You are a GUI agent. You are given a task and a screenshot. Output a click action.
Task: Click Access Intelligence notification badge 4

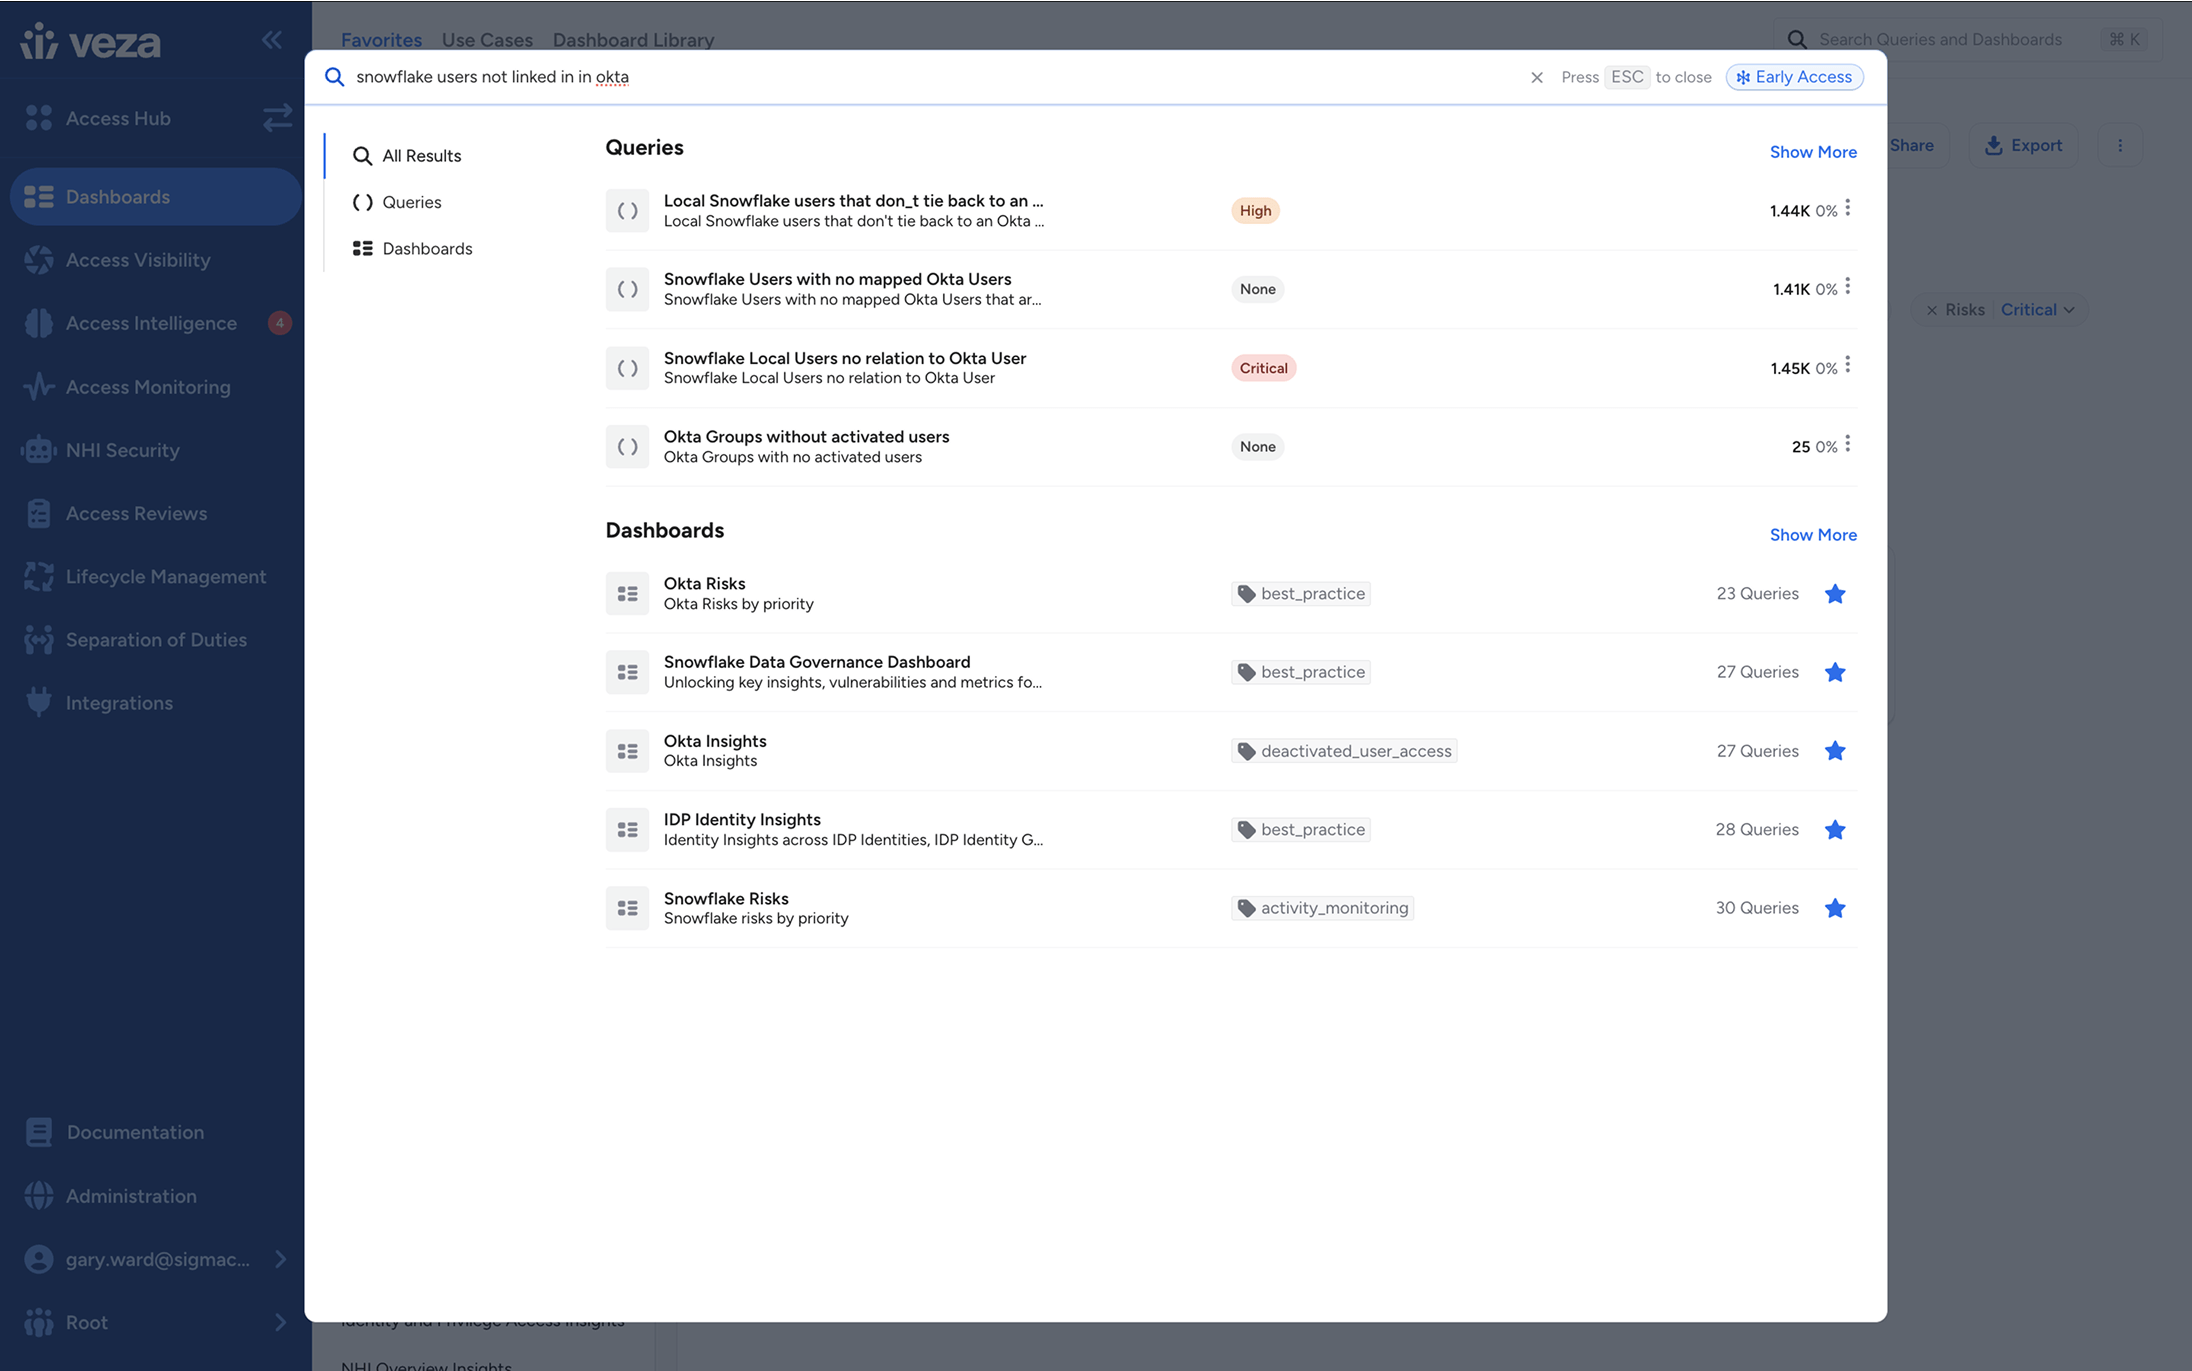pyautogui.click(x=280, y=323)
